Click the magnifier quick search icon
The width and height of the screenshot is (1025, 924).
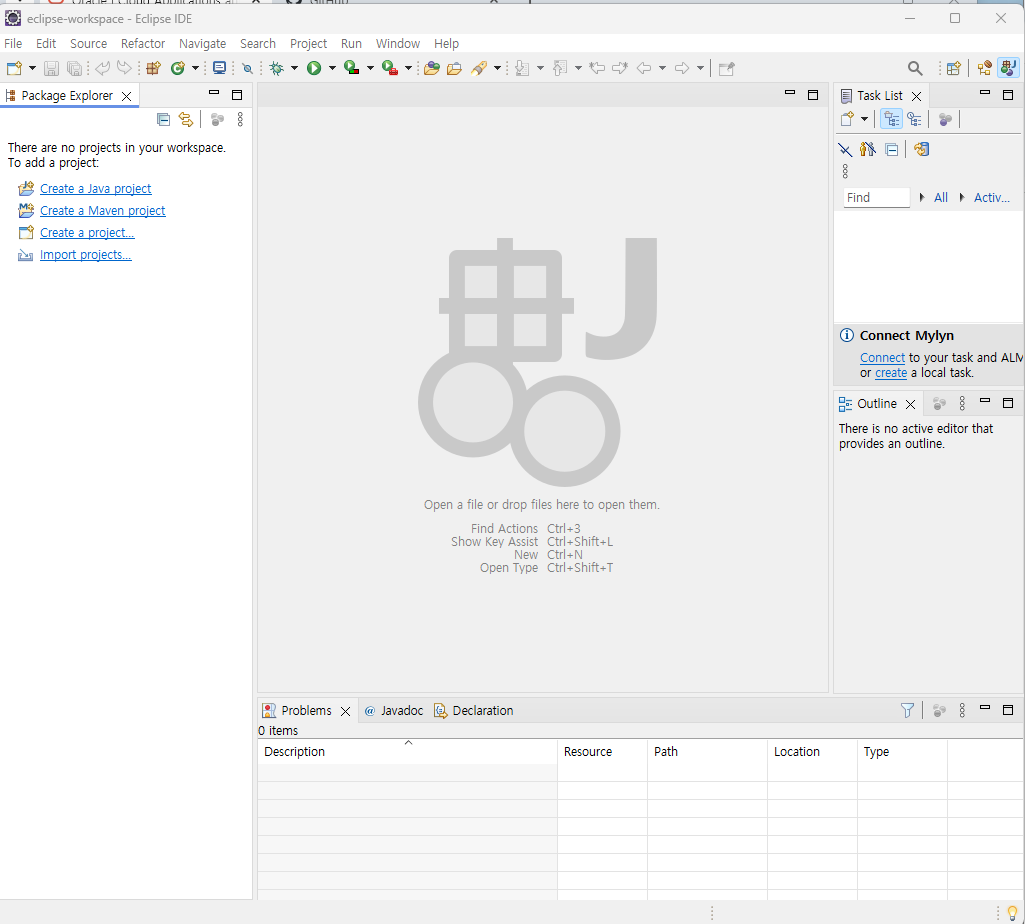[915, 68]
